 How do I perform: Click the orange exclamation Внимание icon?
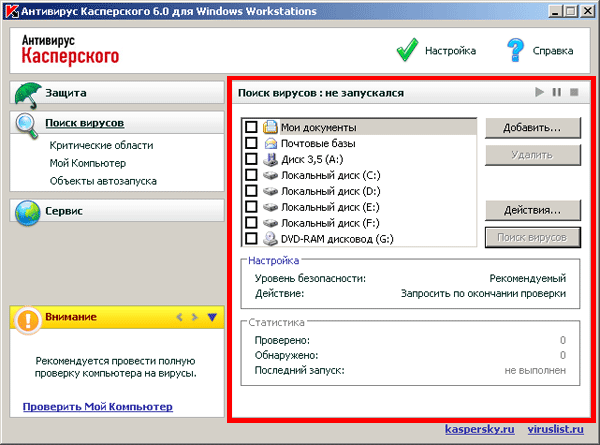tap(28, 320)
